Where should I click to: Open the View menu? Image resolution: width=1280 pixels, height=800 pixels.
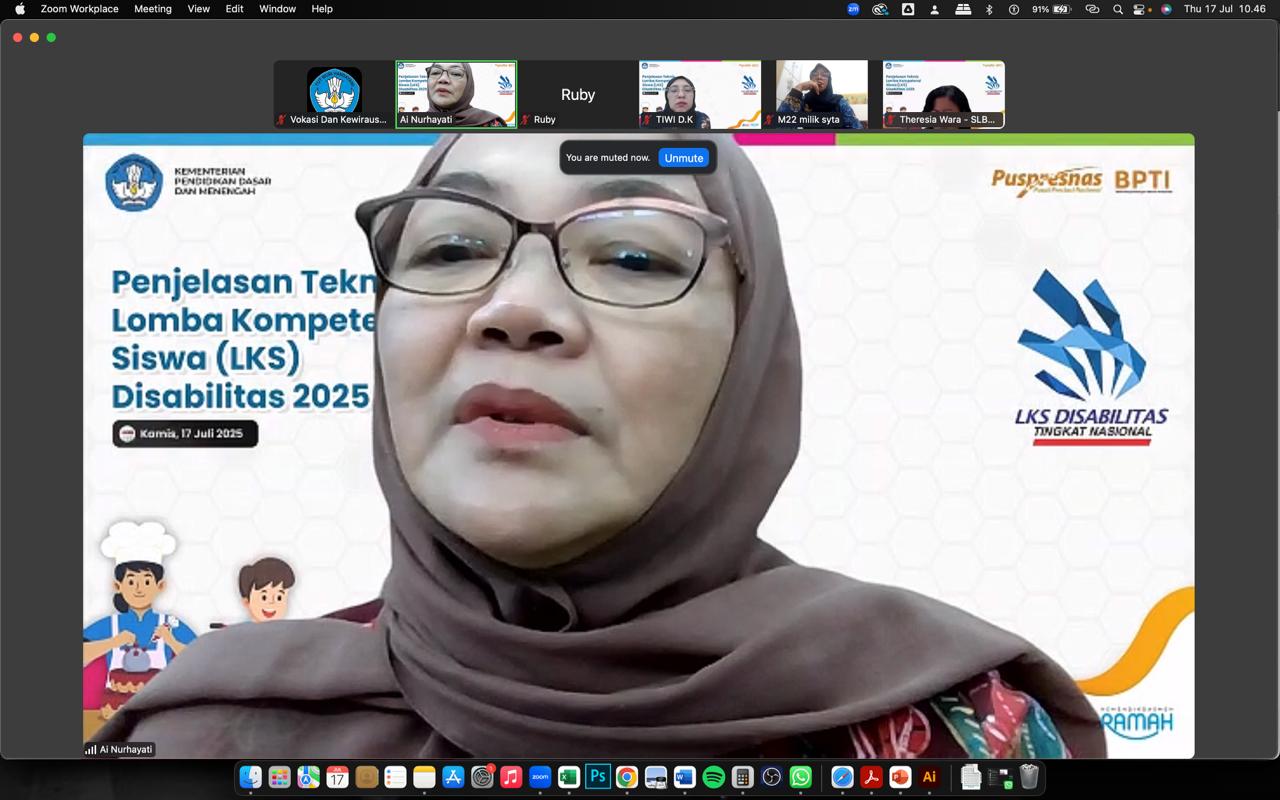pos(199,9)
